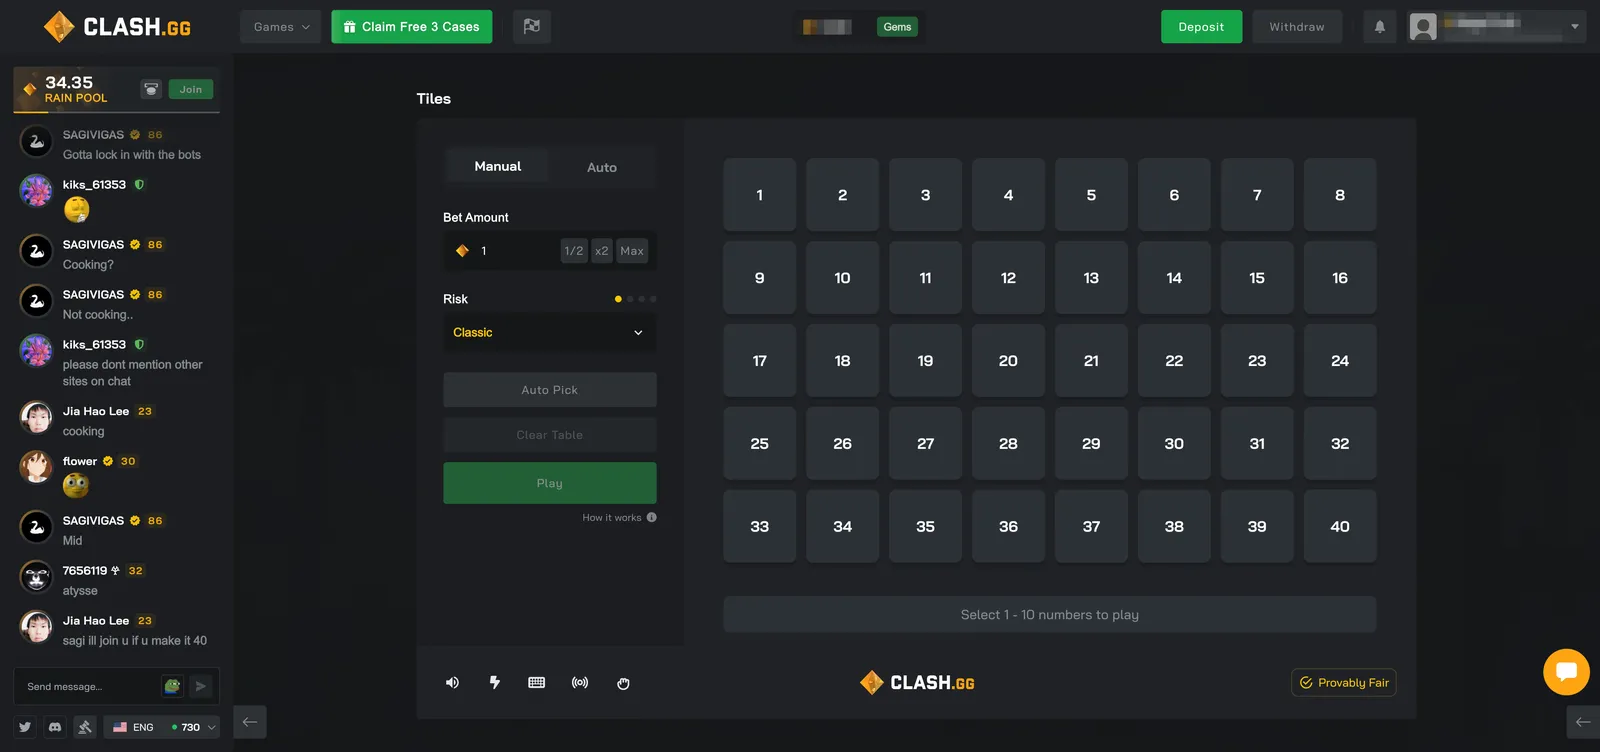1600x752 pixels.
Task: Join the rain pool
Action: [x=191, y=89]
